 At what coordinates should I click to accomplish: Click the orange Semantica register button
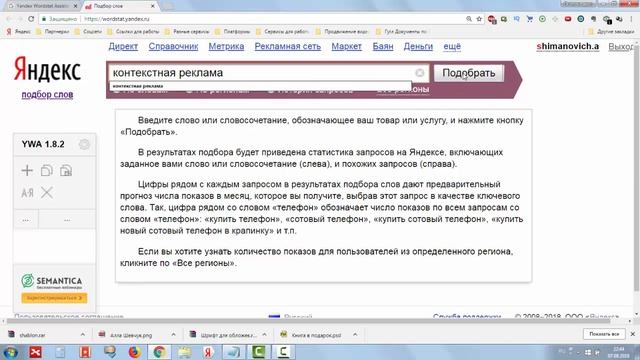[x=54, y=298]
